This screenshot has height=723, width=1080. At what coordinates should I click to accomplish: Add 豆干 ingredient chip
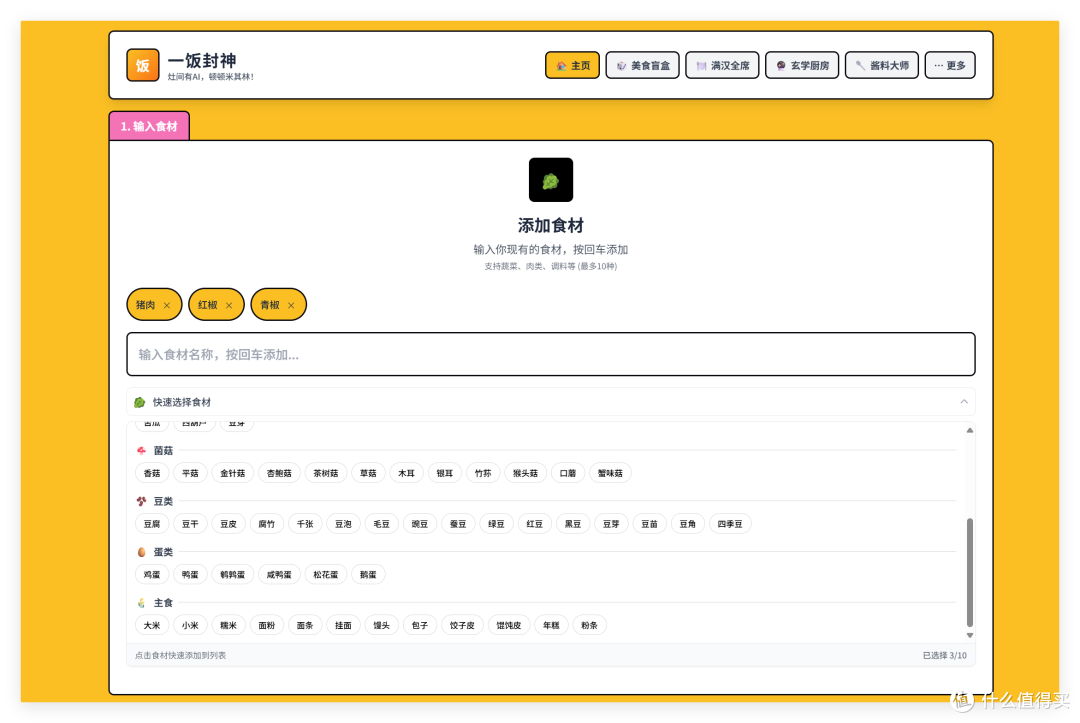click(190, 524)
